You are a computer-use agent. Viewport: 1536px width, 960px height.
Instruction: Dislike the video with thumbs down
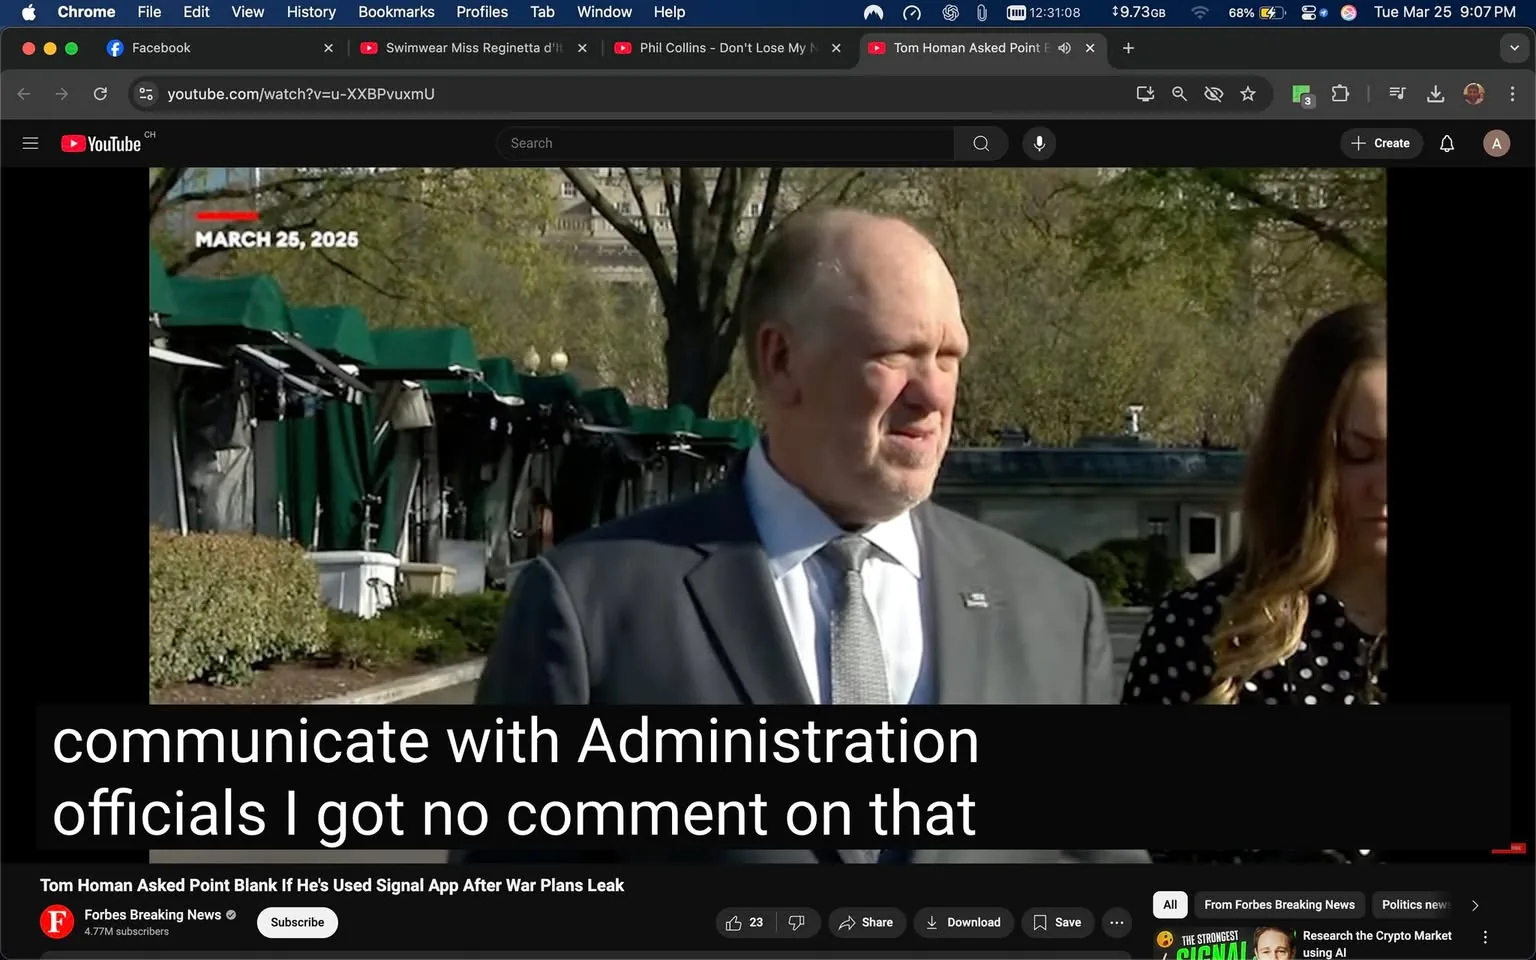(797, 922)
